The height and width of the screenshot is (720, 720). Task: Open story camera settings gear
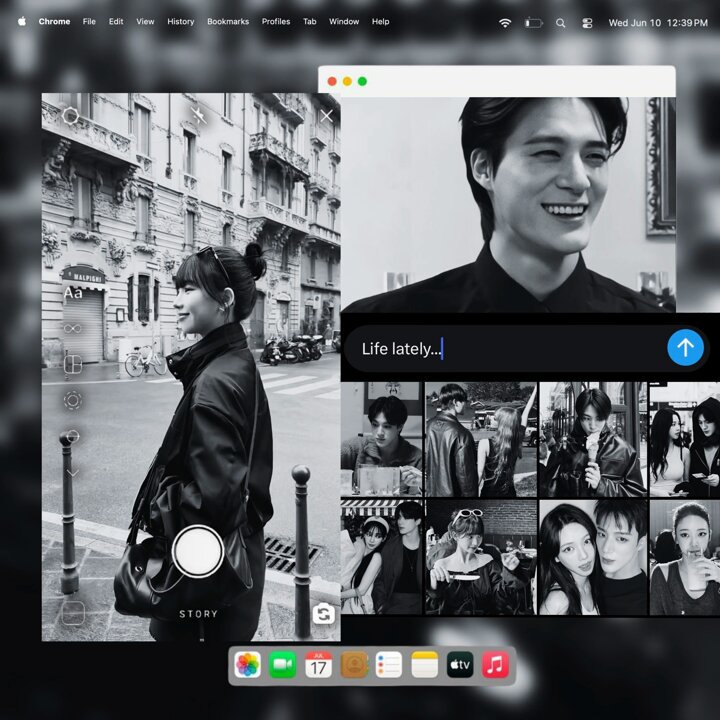click(70, 116)
